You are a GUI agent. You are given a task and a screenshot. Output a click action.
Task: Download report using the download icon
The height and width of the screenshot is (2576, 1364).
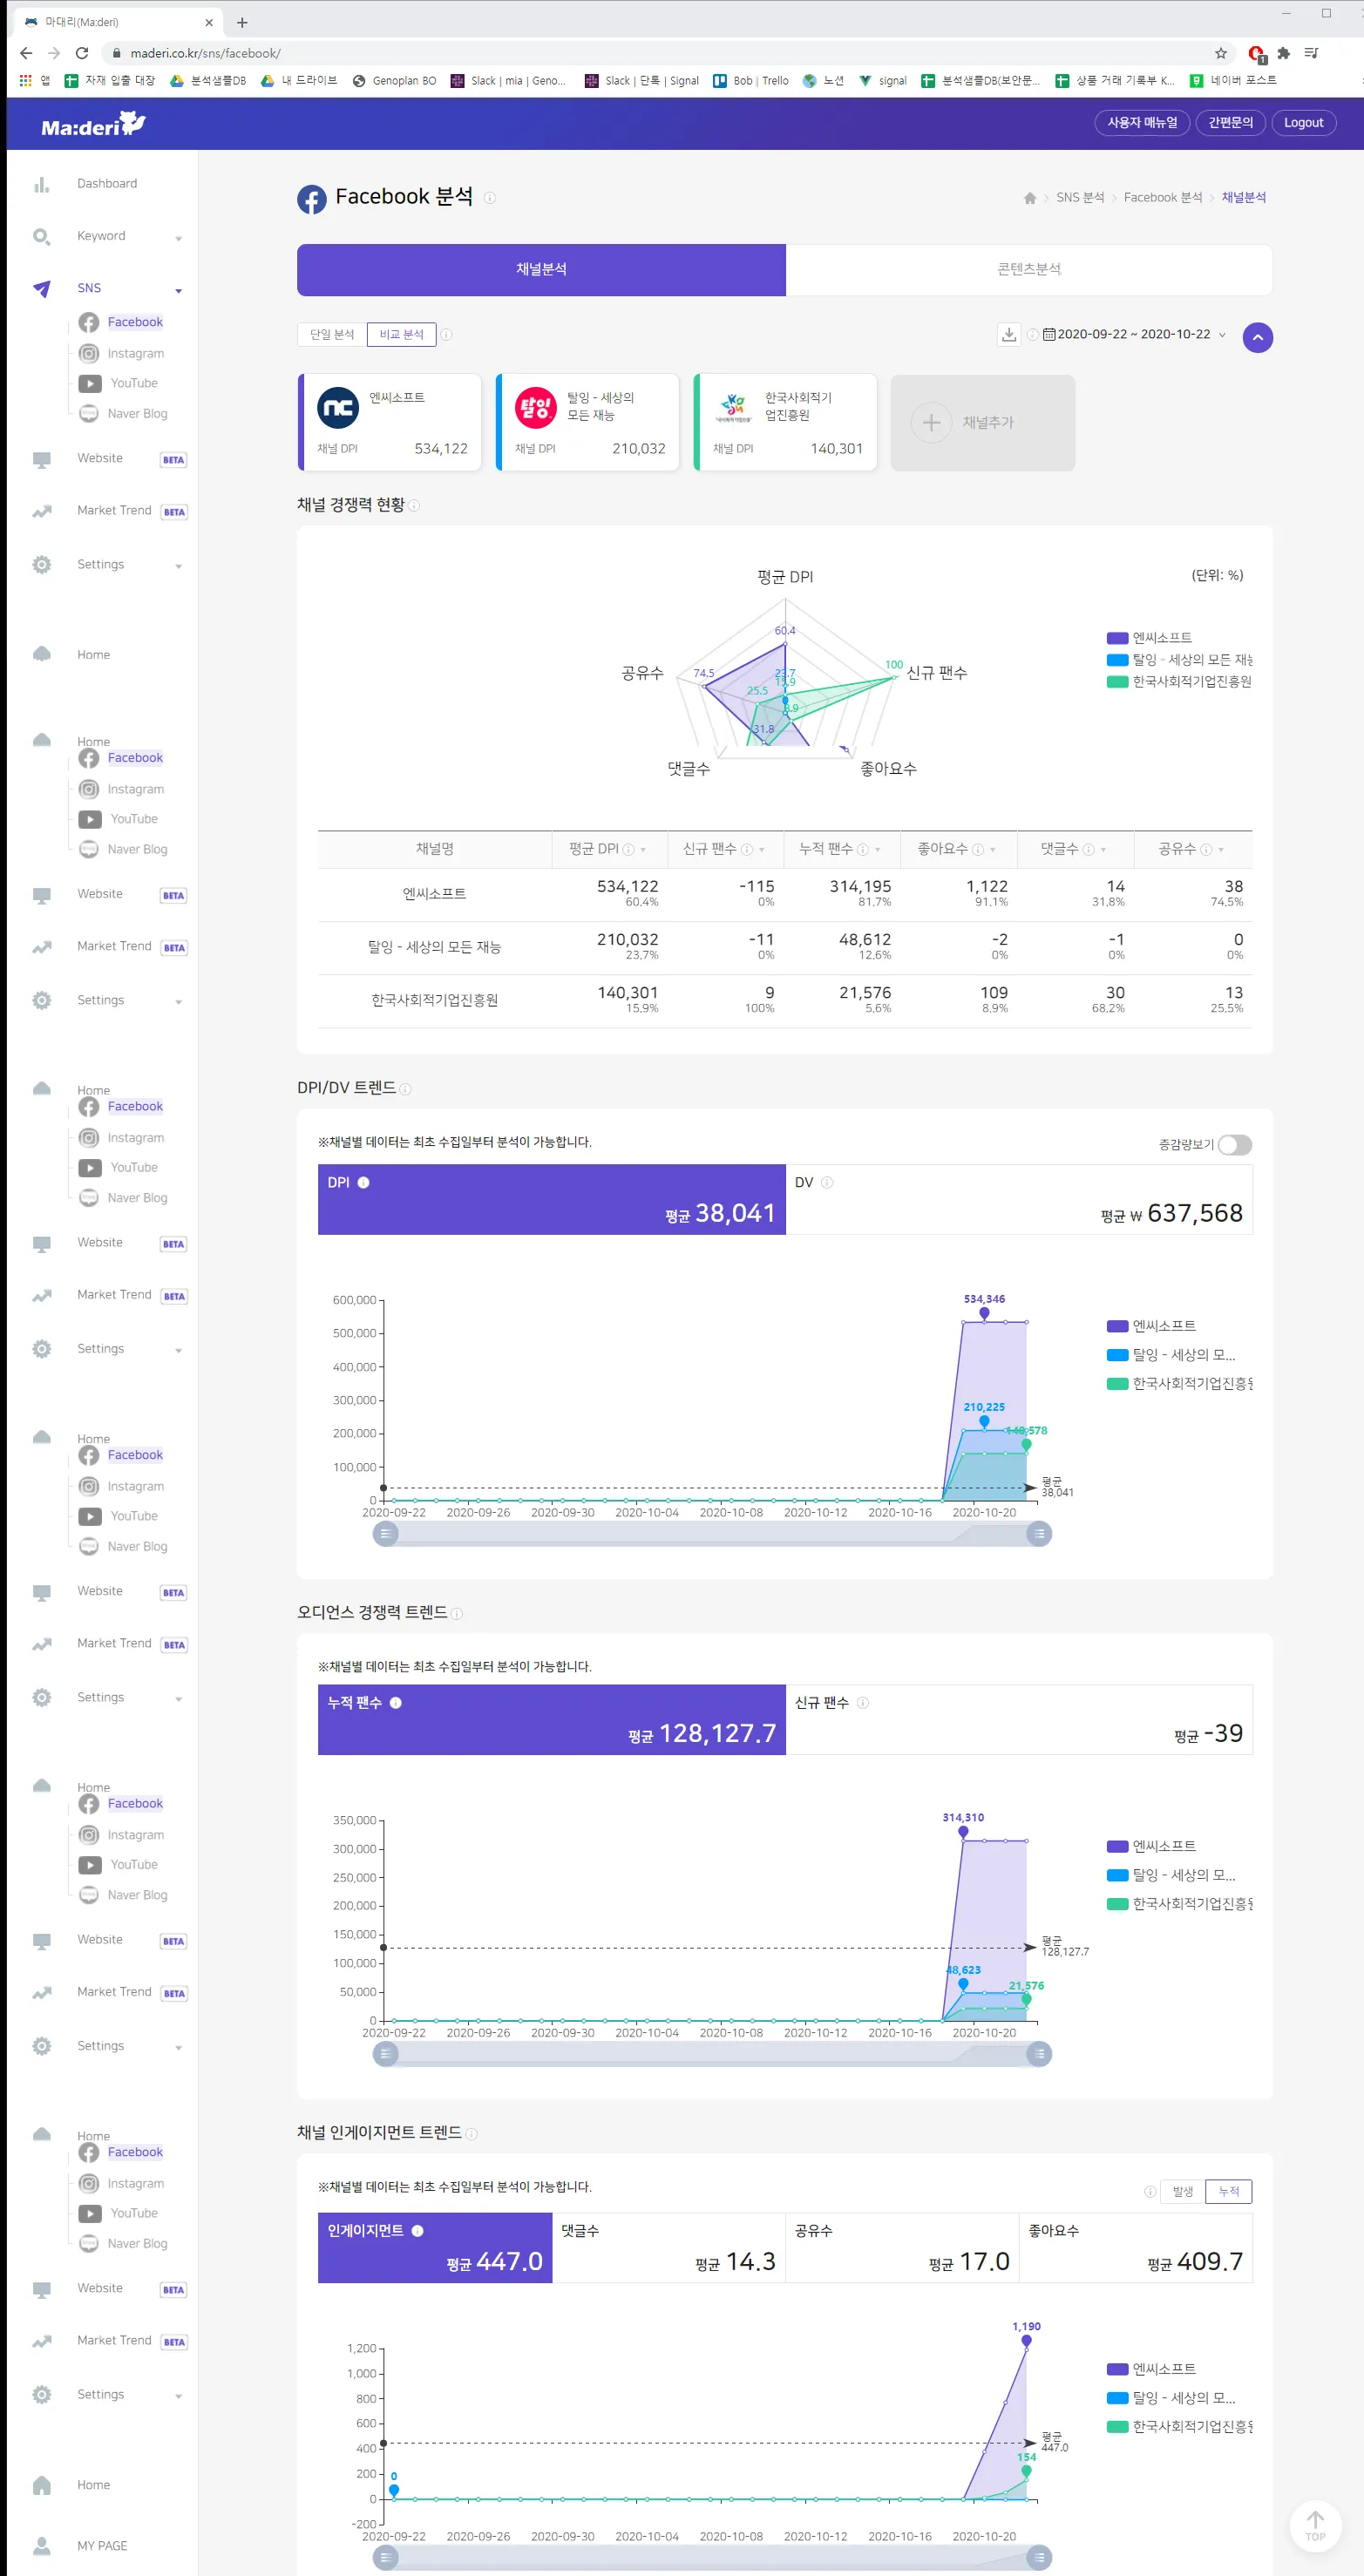1008,335
